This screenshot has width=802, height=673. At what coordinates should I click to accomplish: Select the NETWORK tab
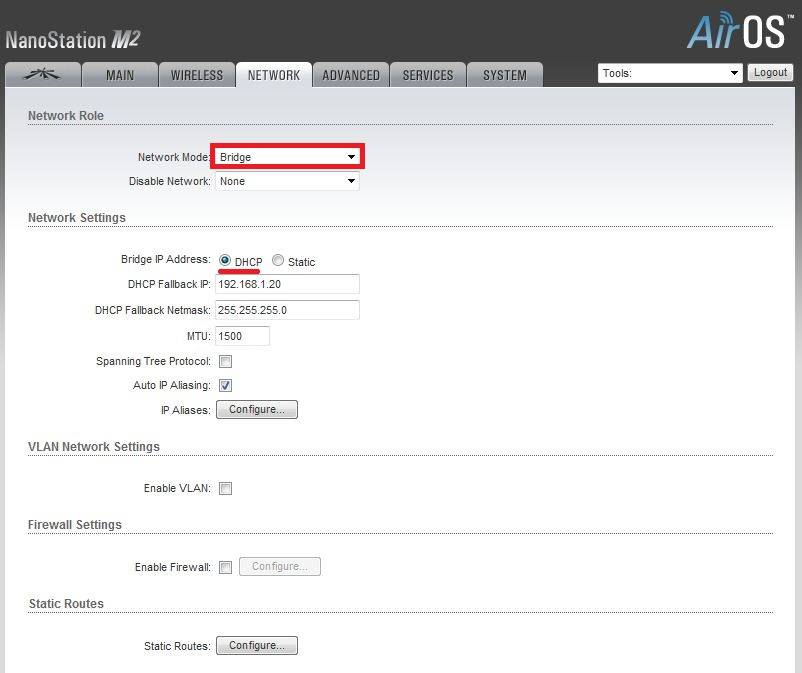[x=274, y=75]
